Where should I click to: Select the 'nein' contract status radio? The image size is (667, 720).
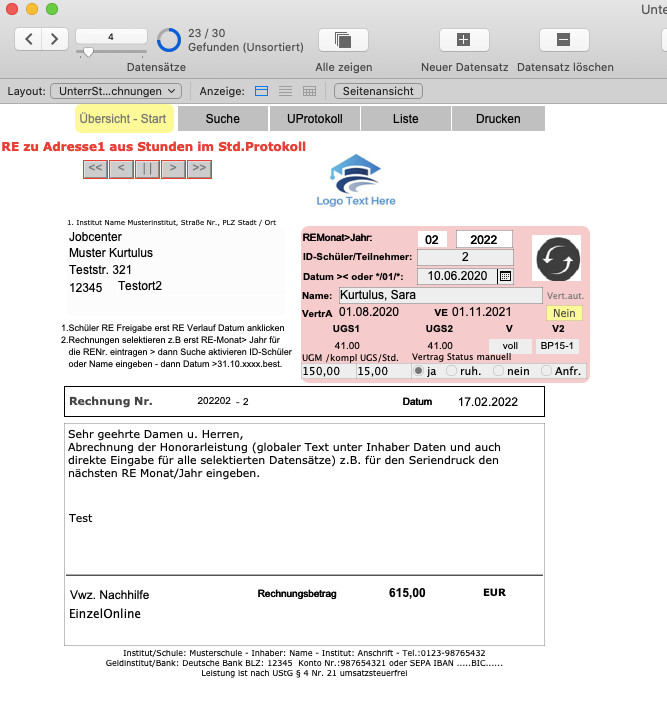click(498, 371)
